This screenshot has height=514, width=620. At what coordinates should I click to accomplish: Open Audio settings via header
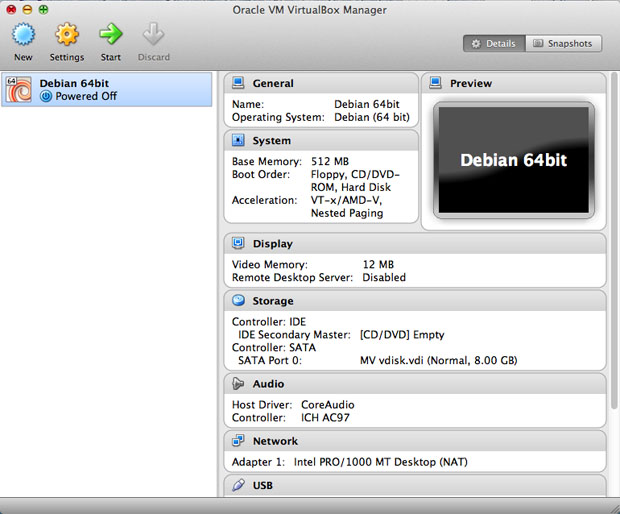(268, 384)
